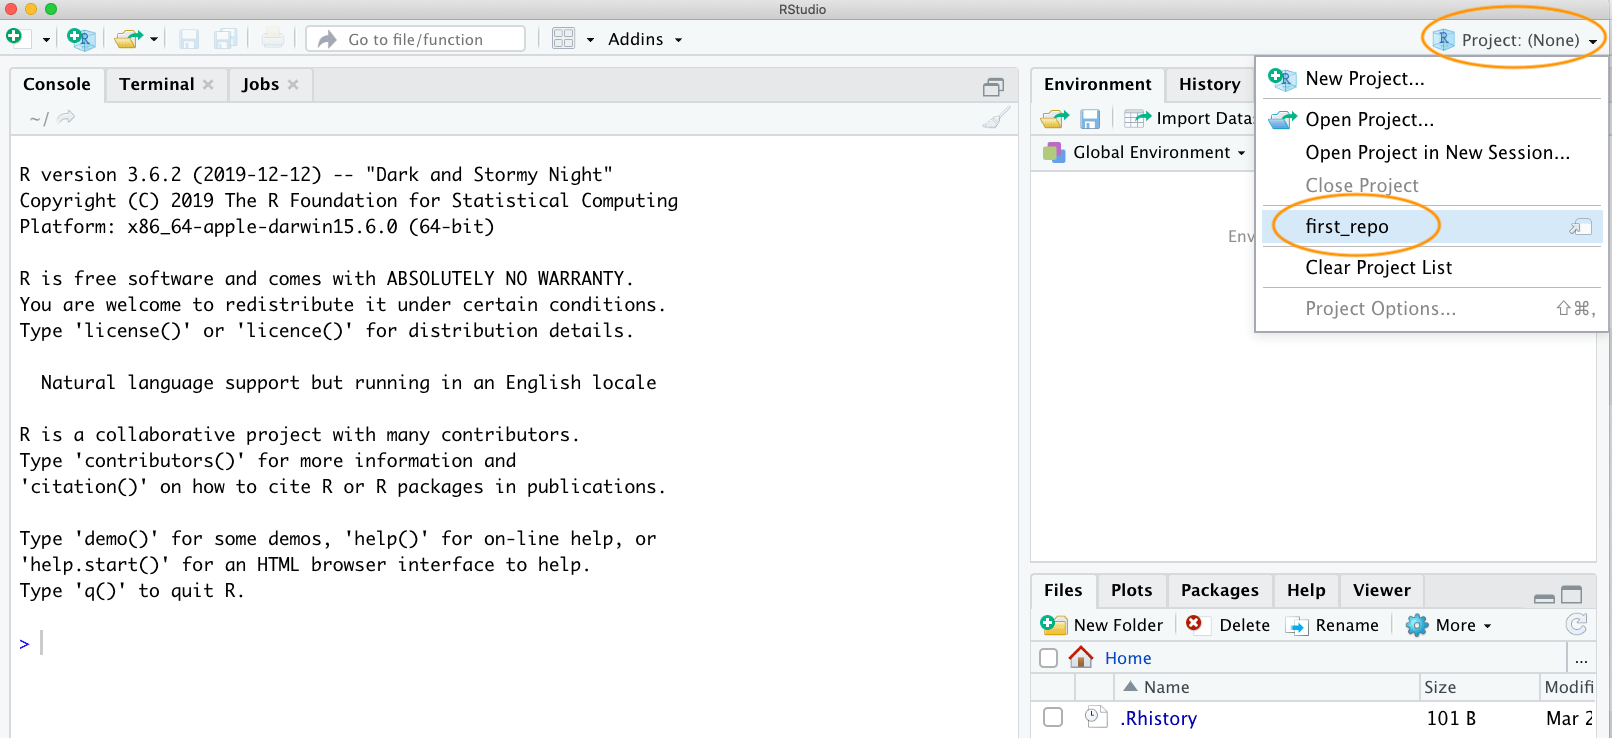
Task: Refresh the file listing icon
Action: click(1577, 625)
